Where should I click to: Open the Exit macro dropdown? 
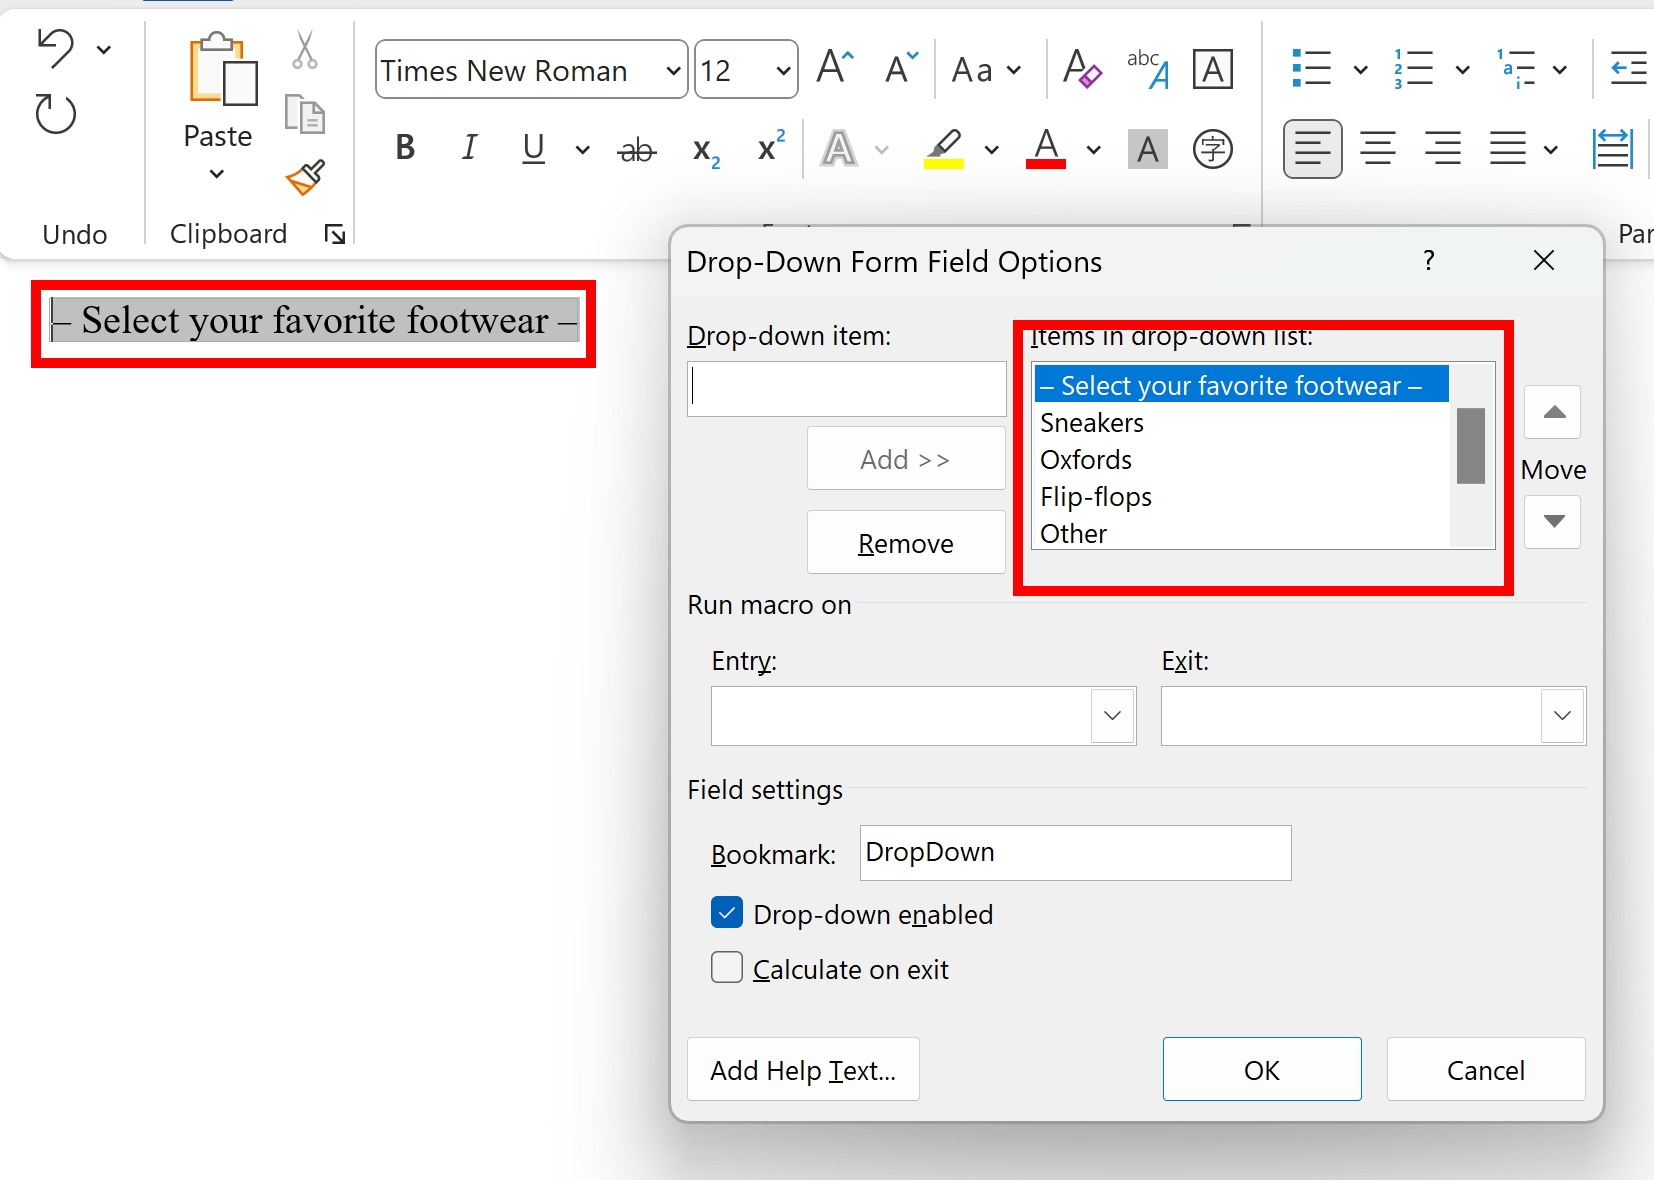(1562, 716)
